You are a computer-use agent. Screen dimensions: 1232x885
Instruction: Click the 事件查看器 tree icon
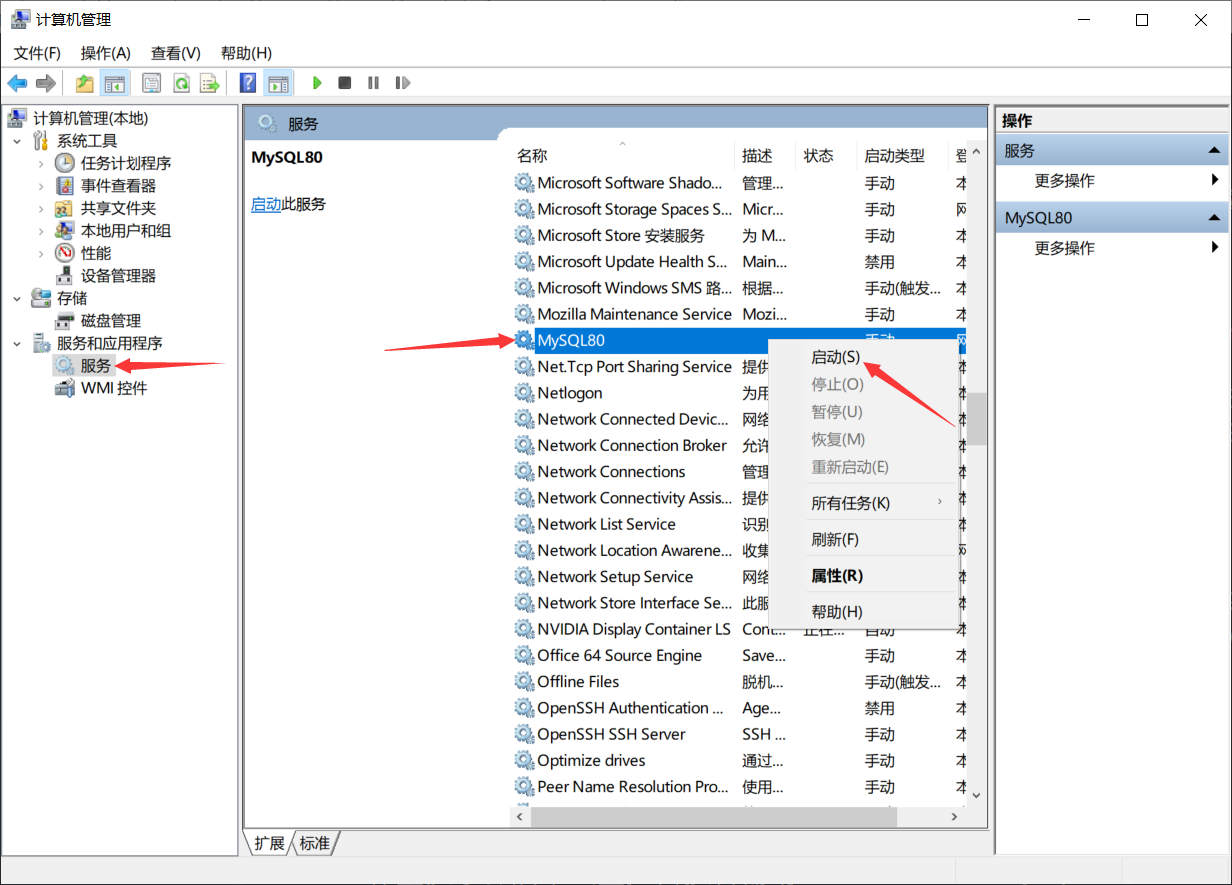[x=65, y=186]
